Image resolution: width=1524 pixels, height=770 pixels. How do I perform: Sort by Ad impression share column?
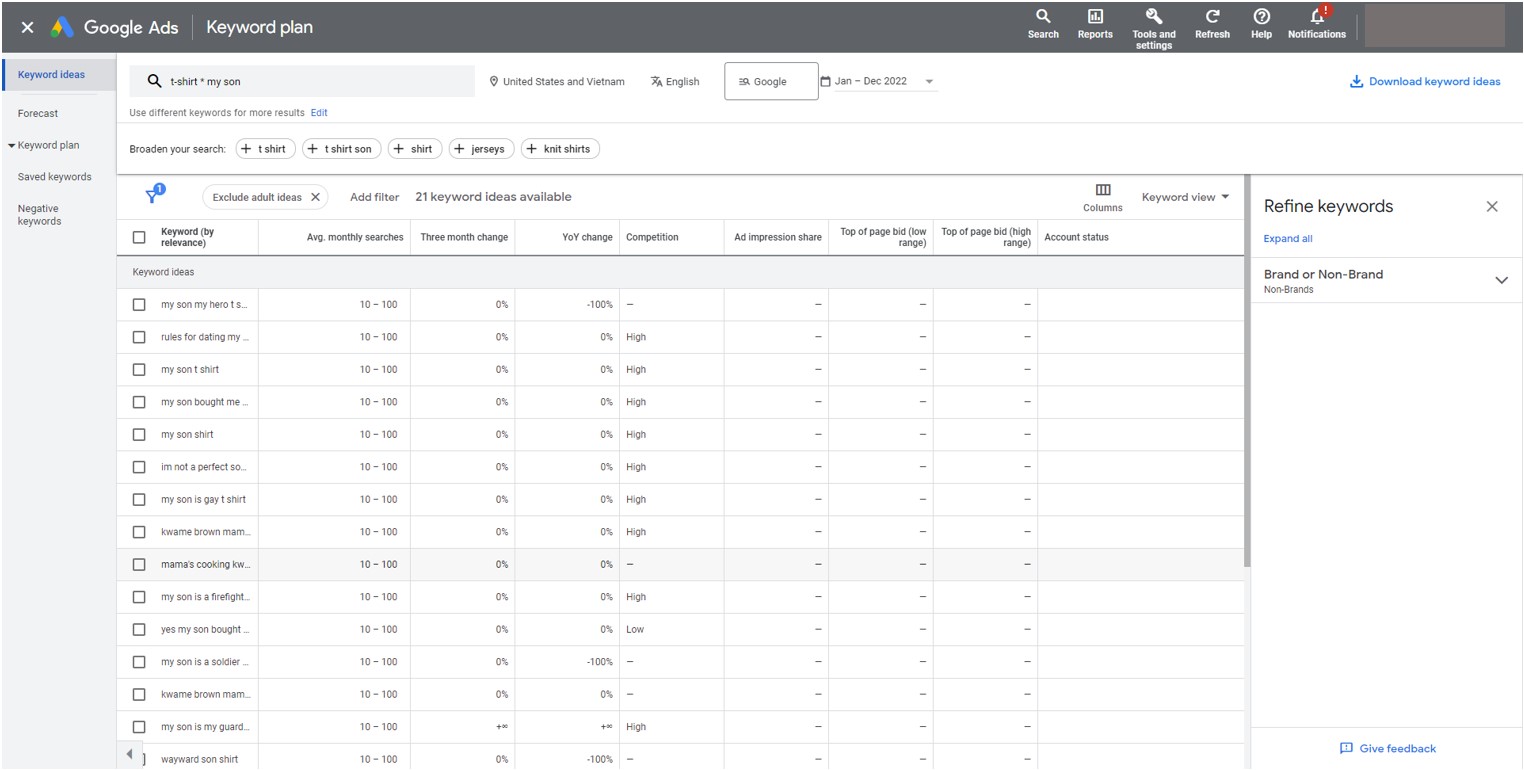pyautogui.click(x=778, y=237)
